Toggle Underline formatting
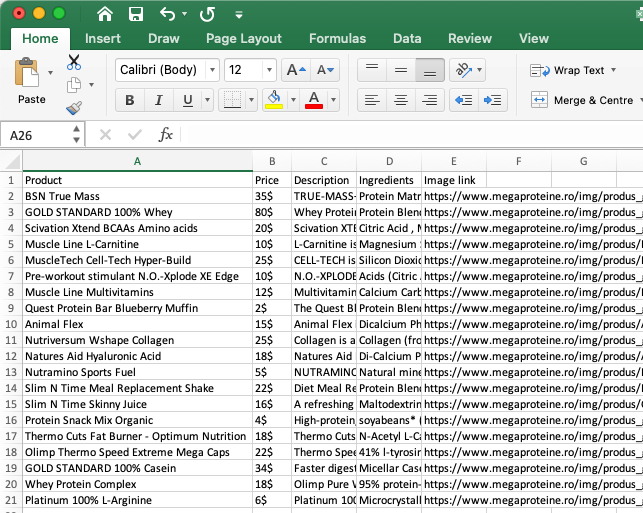 click(x=185, y=100)
